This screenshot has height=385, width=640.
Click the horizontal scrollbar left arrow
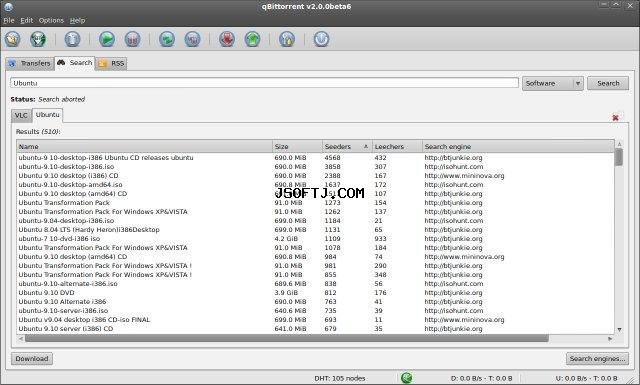tap(20, 338)
